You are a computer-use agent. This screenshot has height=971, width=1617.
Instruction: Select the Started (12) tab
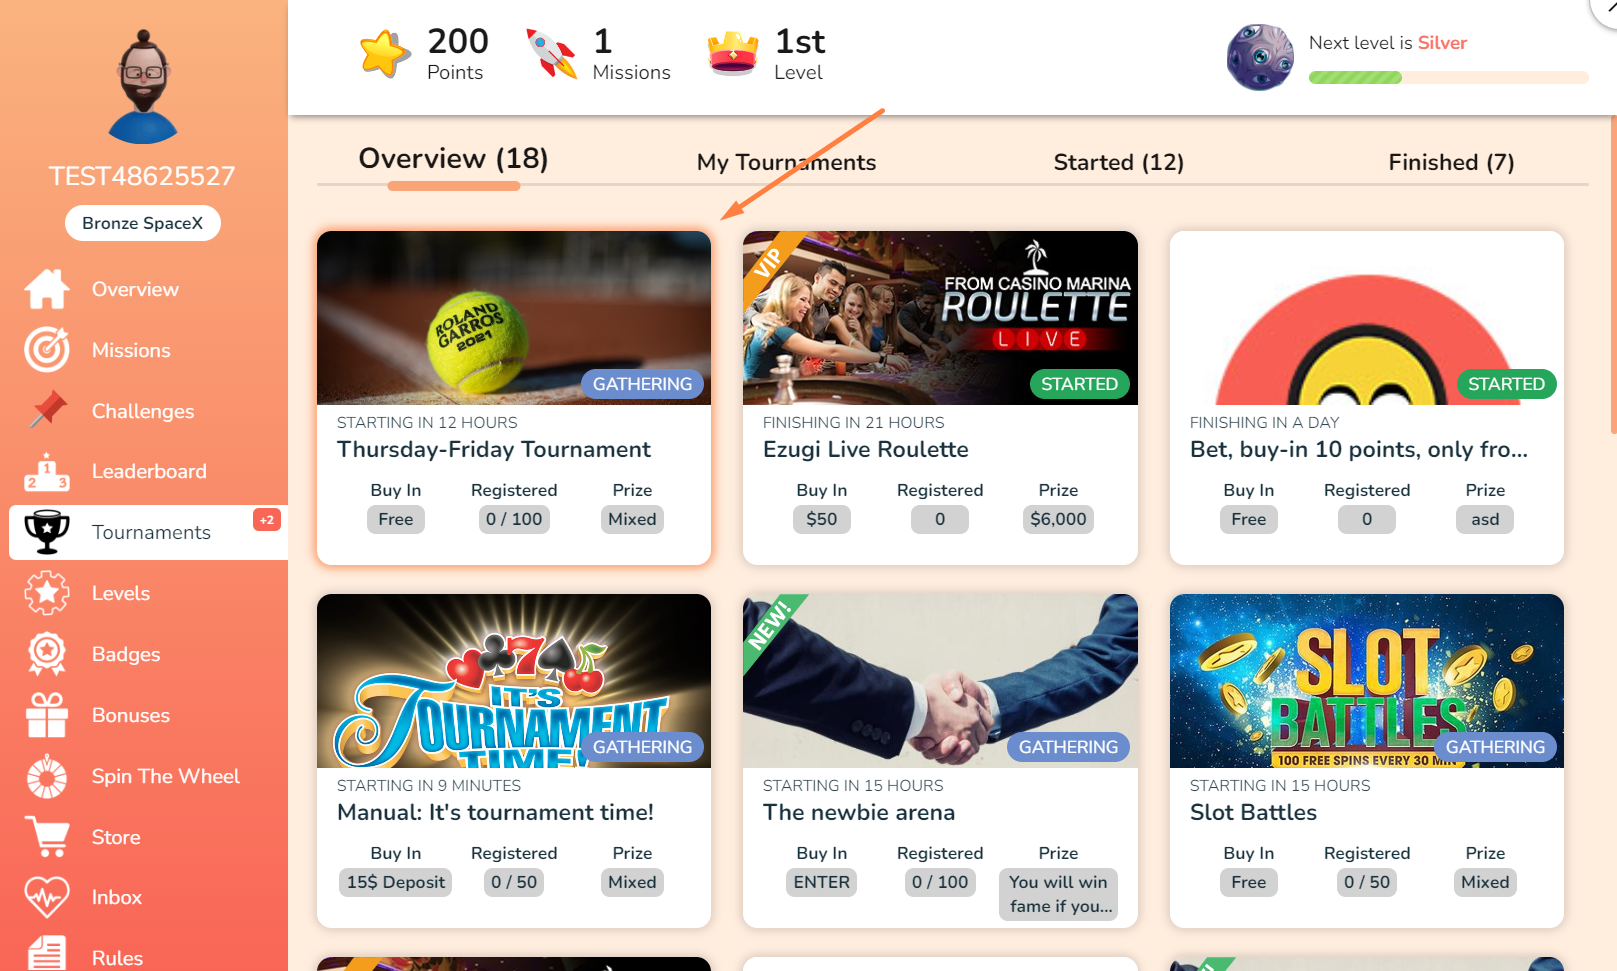point(1118,162)
